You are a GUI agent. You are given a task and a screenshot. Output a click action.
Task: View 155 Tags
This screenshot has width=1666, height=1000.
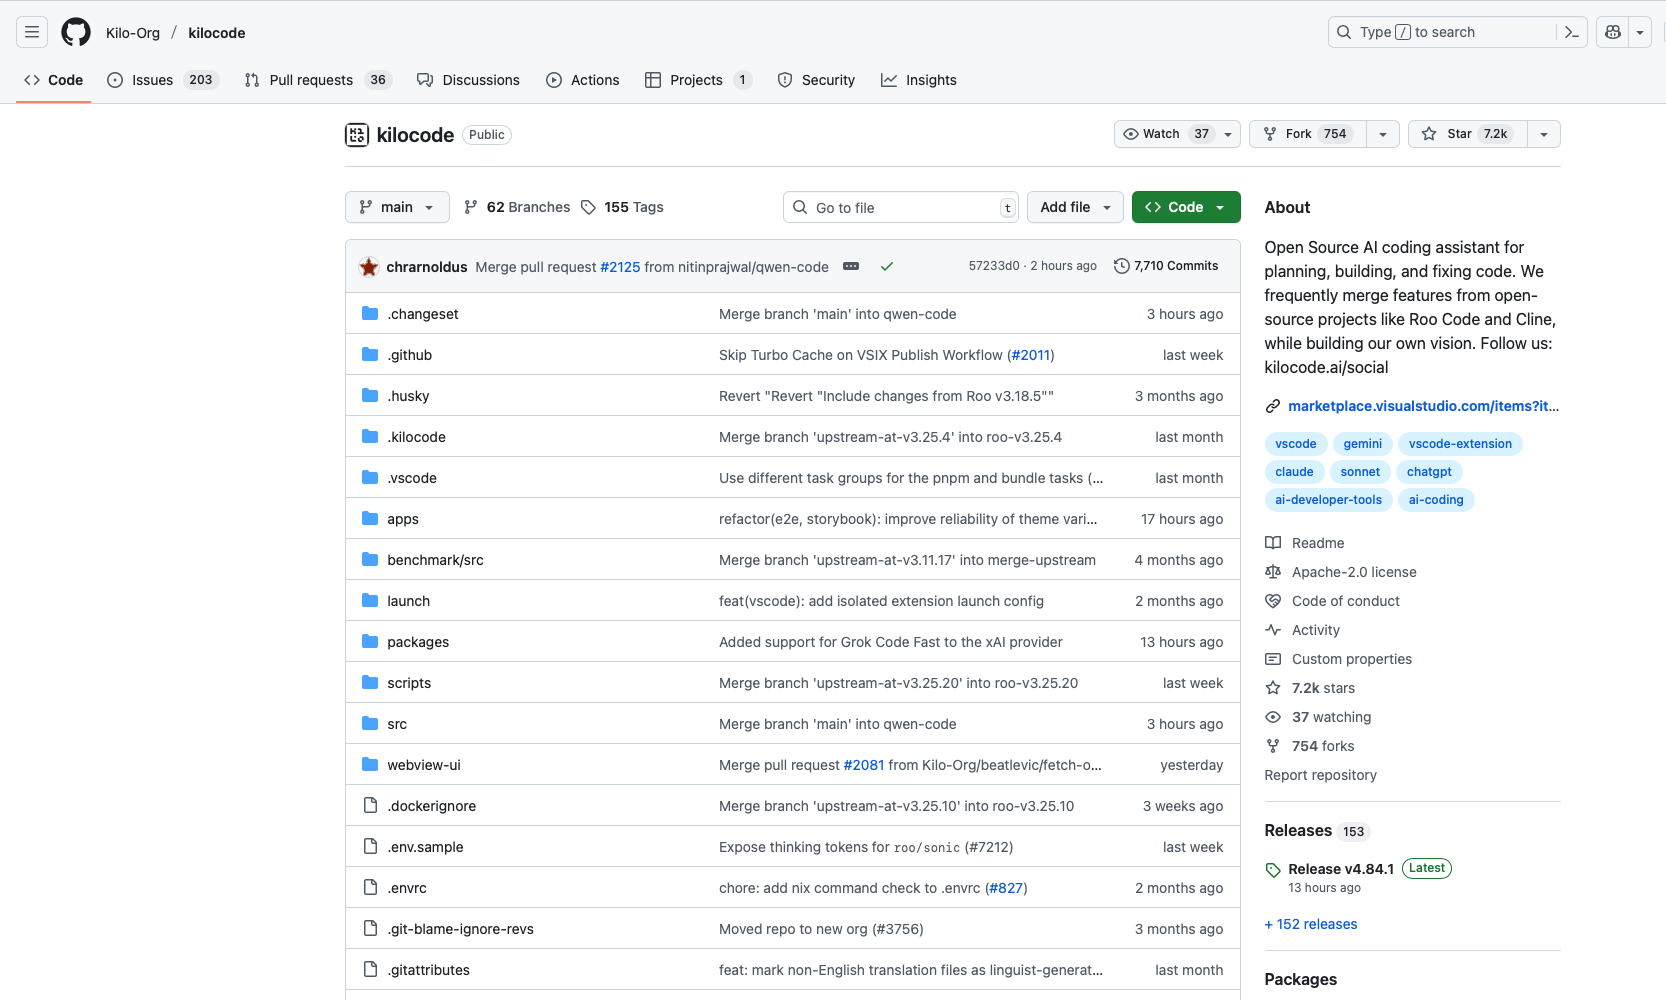(622, 207)
